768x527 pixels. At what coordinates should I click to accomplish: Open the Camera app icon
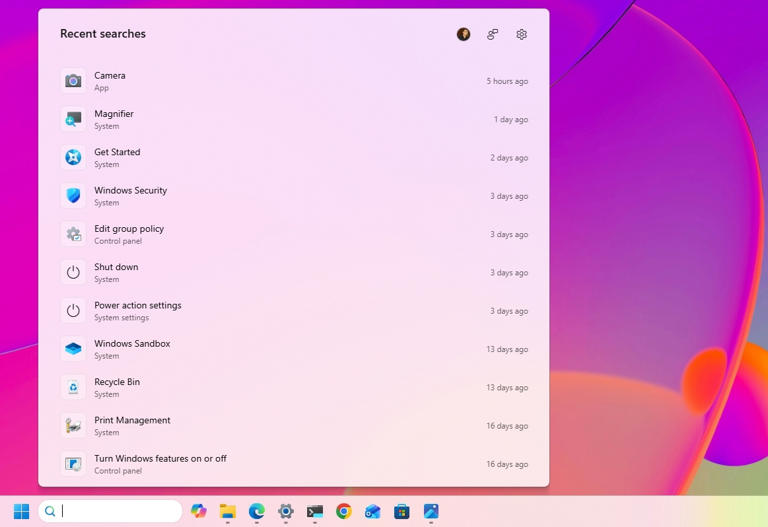(73, 81)
